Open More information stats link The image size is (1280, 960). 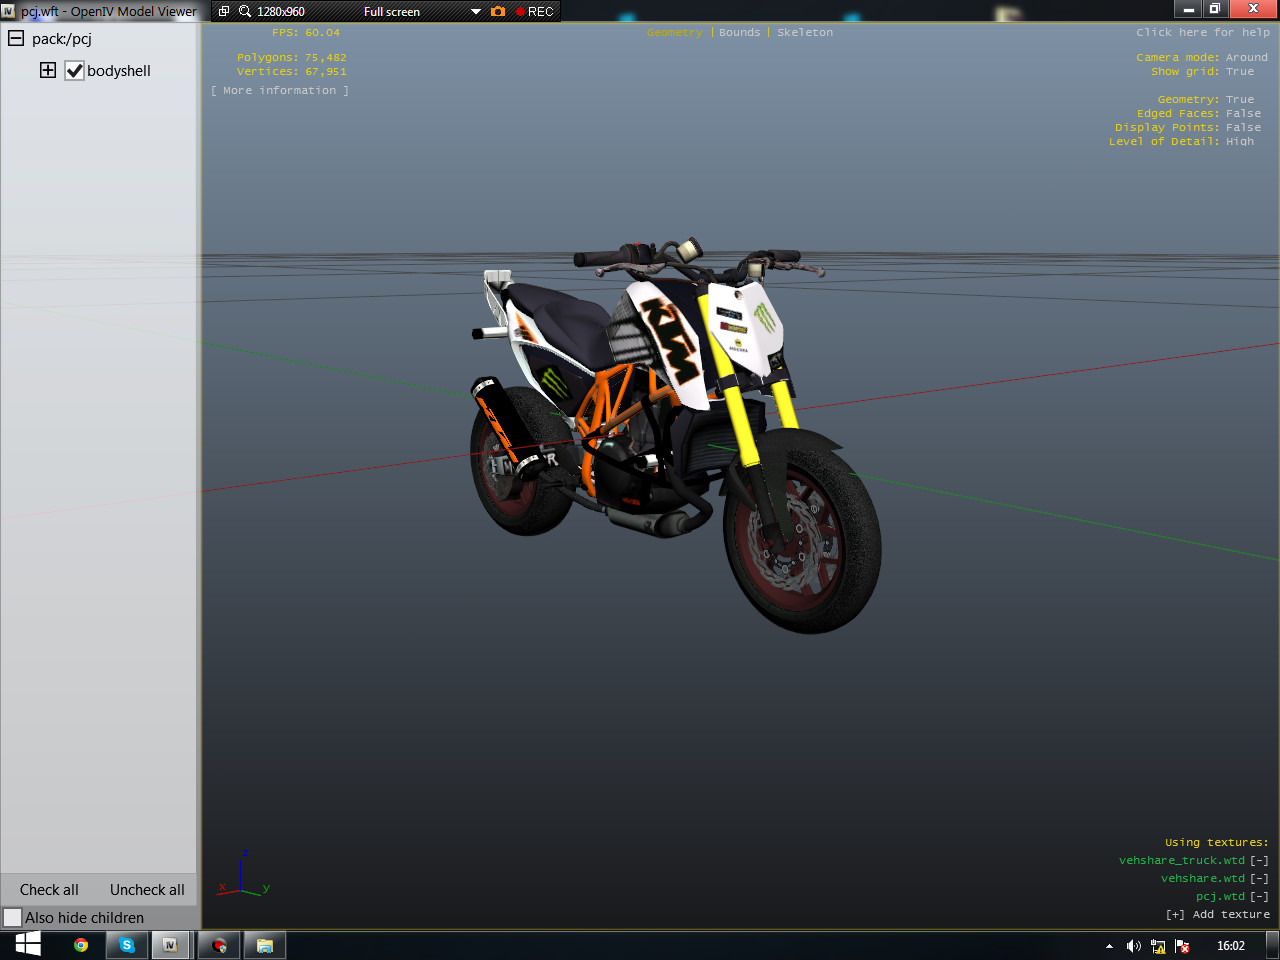pyautogui.click(x=280, y=91)
